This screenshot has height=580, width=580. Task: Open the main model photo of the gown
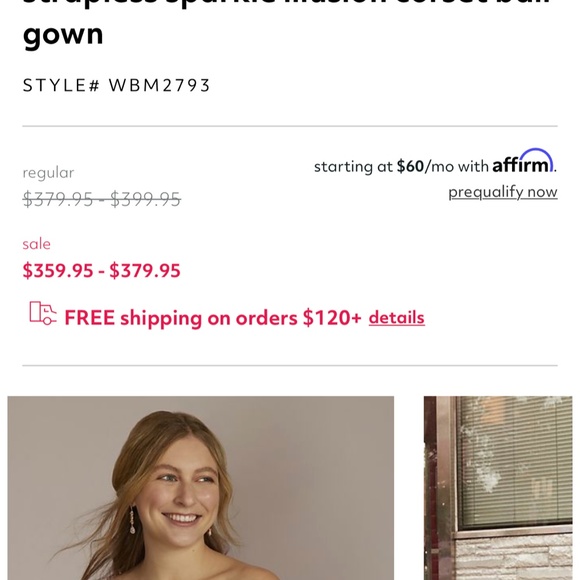200,488
